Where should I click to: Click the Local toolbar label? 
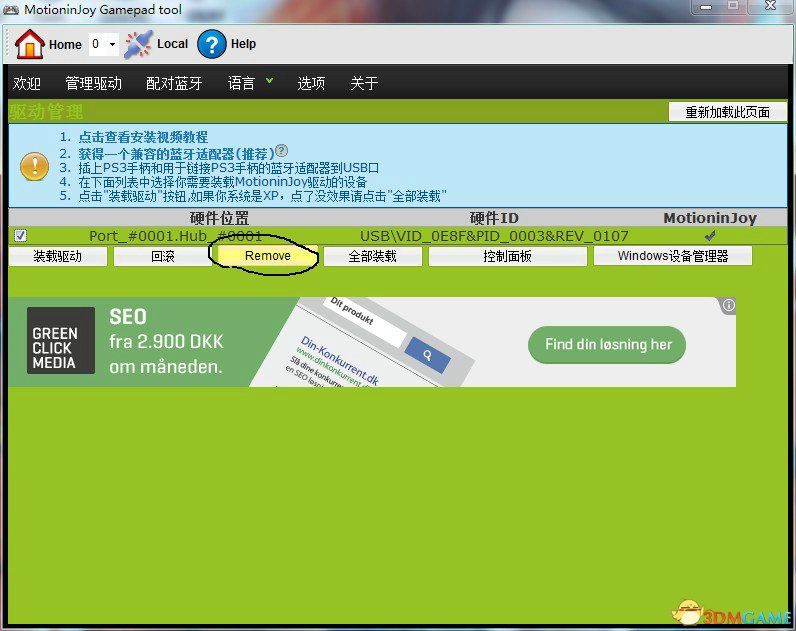coord(173,44)
